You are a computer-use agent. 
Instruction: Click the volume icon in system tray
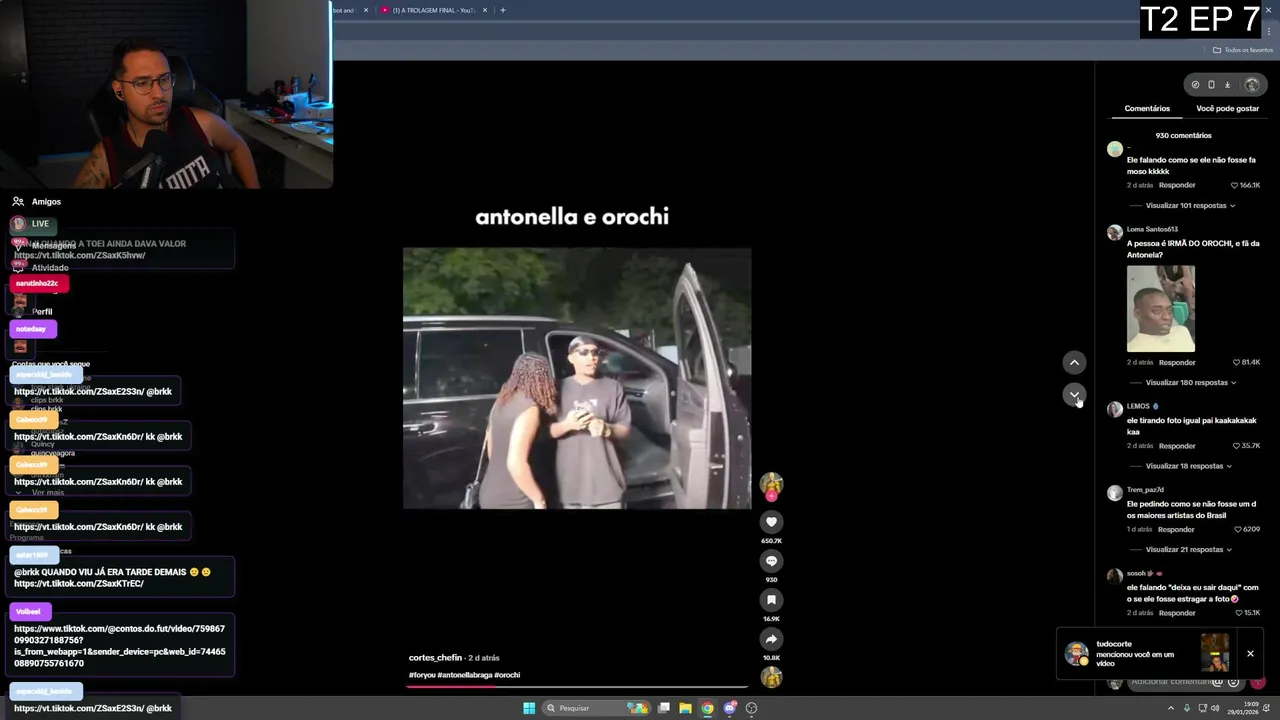pos(1215,708)
